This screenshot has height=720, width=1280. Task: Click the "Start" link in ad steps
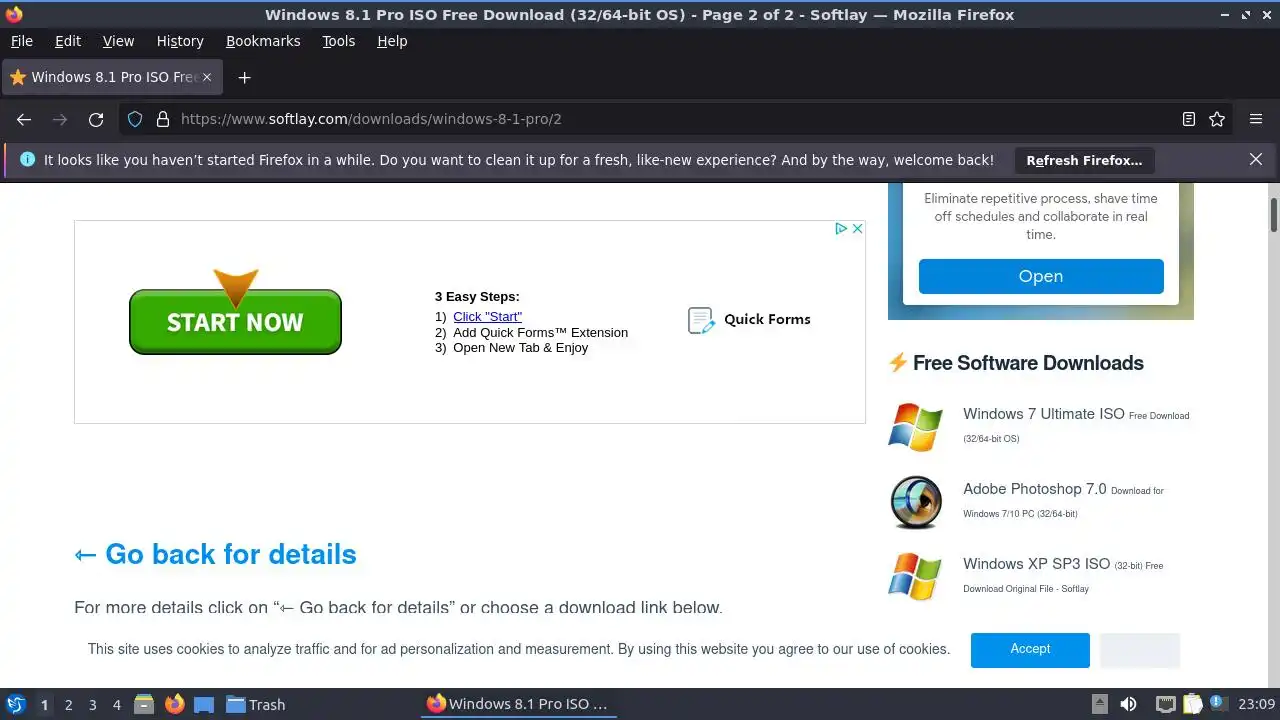(487, 316)
